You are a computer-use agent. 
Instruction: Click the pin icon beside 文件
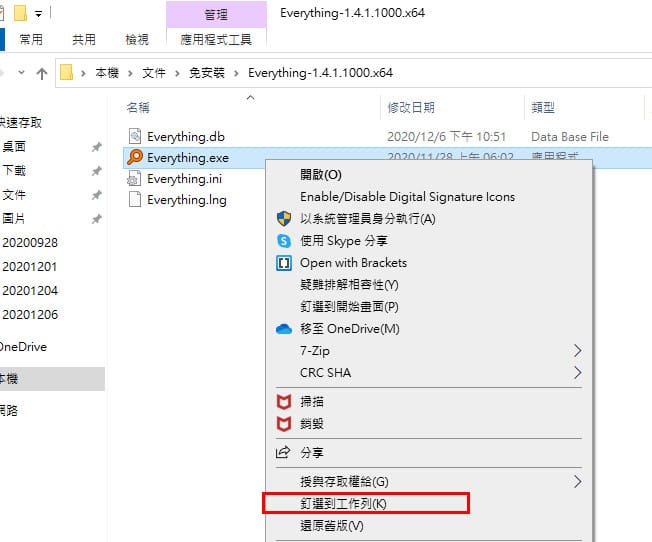click(x=96, y=195)
